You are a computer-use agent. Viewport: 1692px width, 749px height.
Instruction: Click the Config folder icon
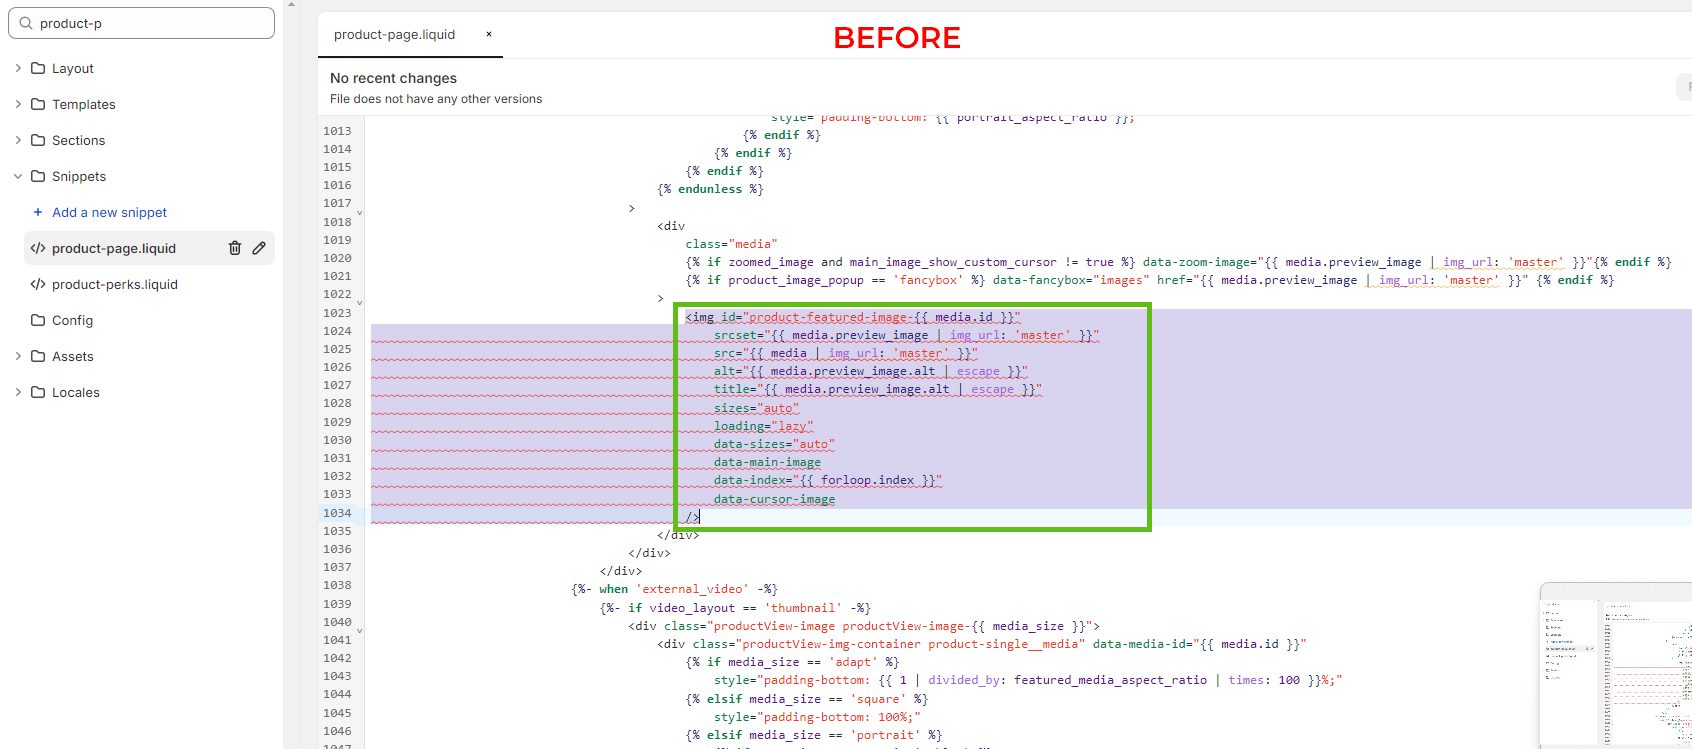coord(38,320)
